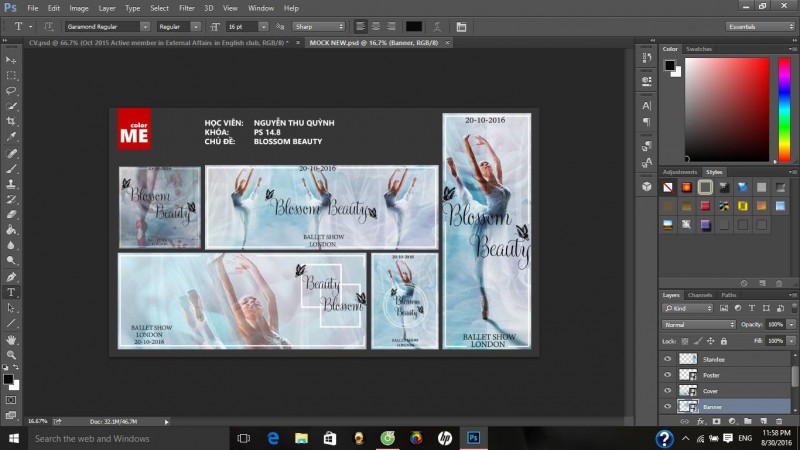Hide the Cover layer
The image size is (800, 450).
click(667, 391)
